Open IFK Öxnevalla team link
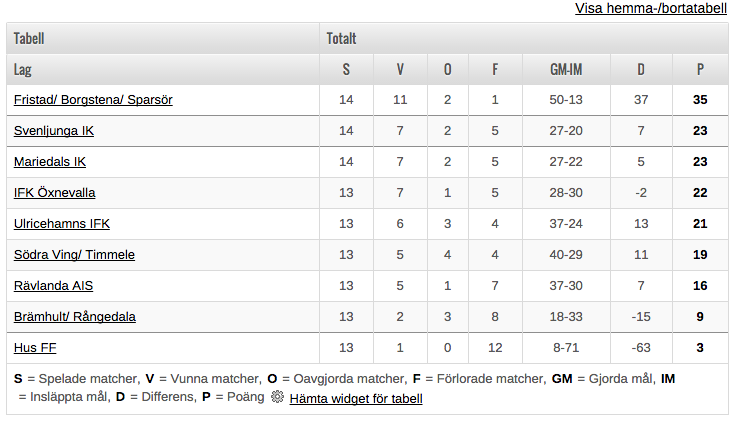 [x=54, y=193]
